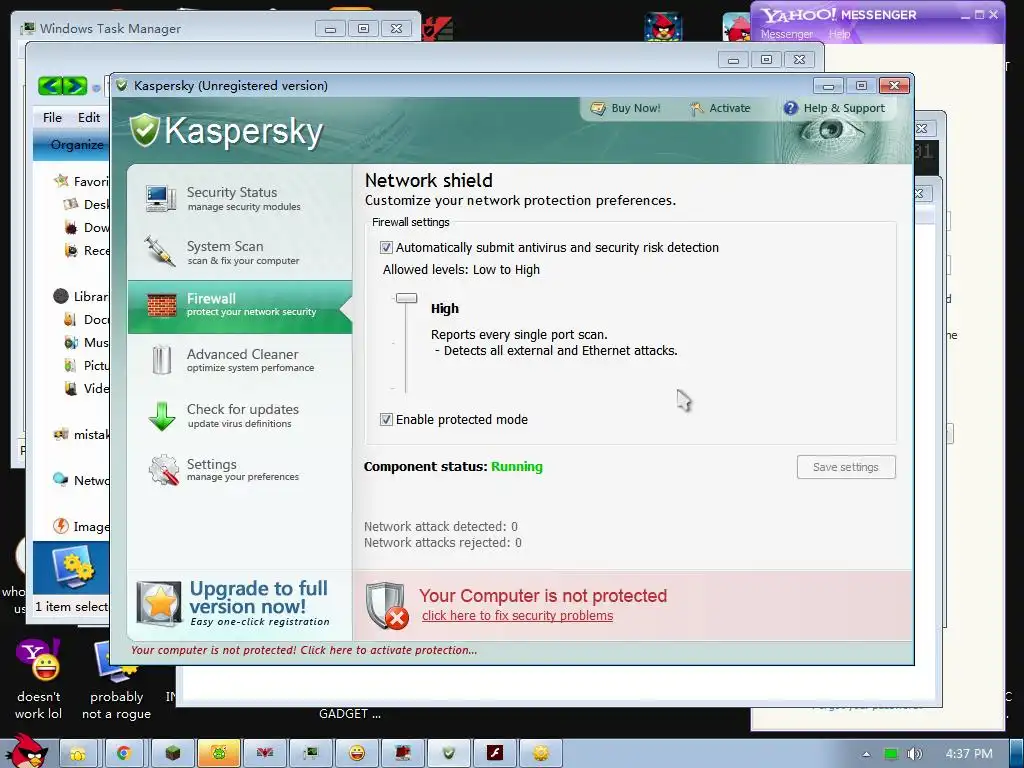Viewport: 1024px width, 768px height.
Task: Click the Kaspersky shield logo in header
Action: [144, 131]
